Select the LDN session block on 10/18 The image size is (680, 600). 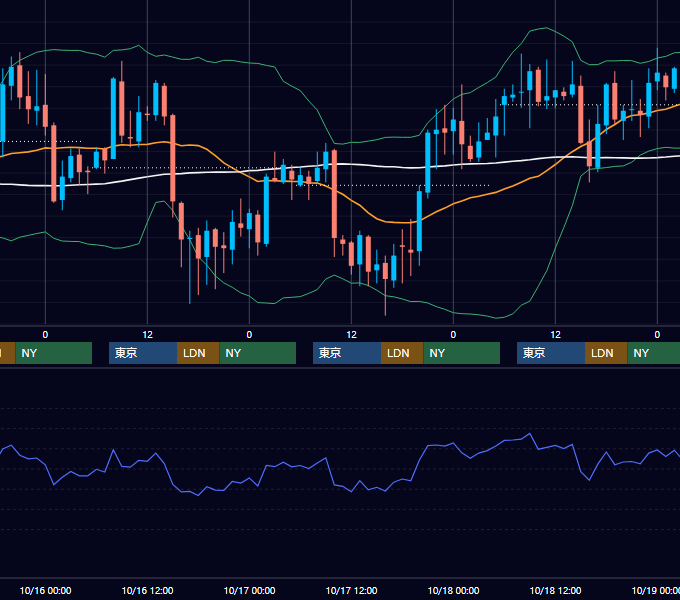click(606, 353)
